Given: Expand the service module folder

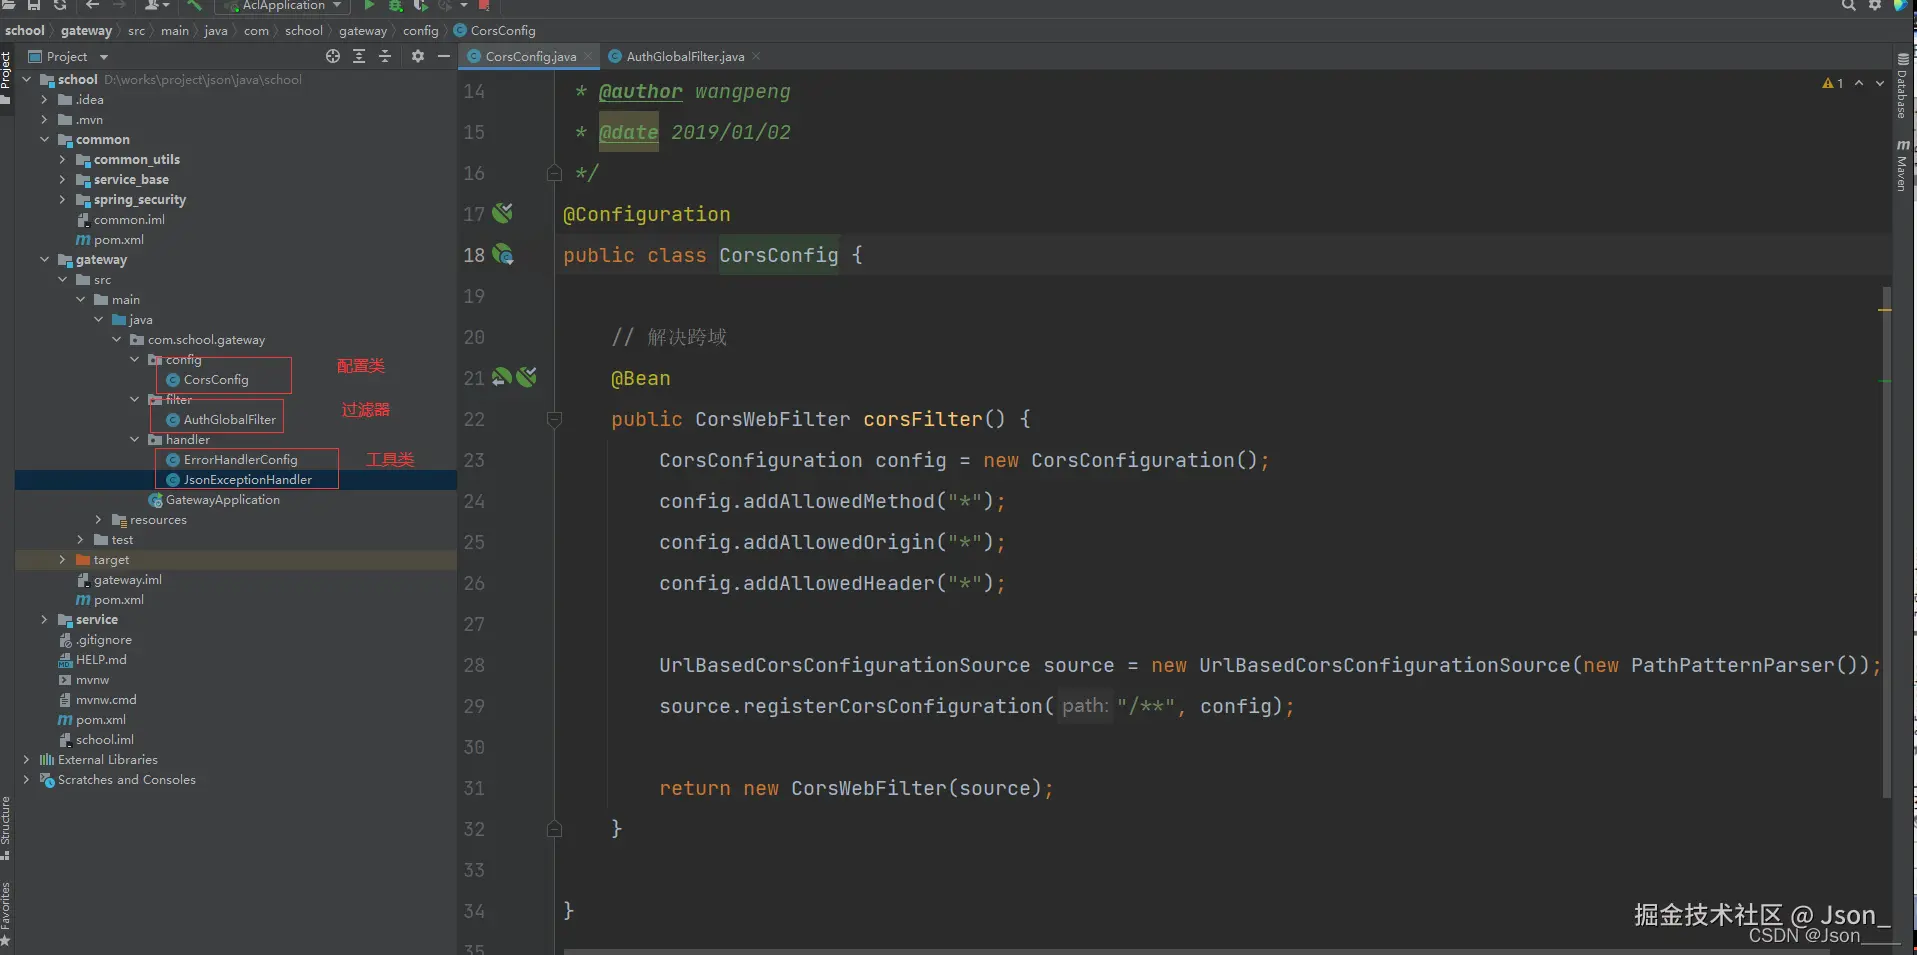Looking at the screenshot, I should pos(44,620).
